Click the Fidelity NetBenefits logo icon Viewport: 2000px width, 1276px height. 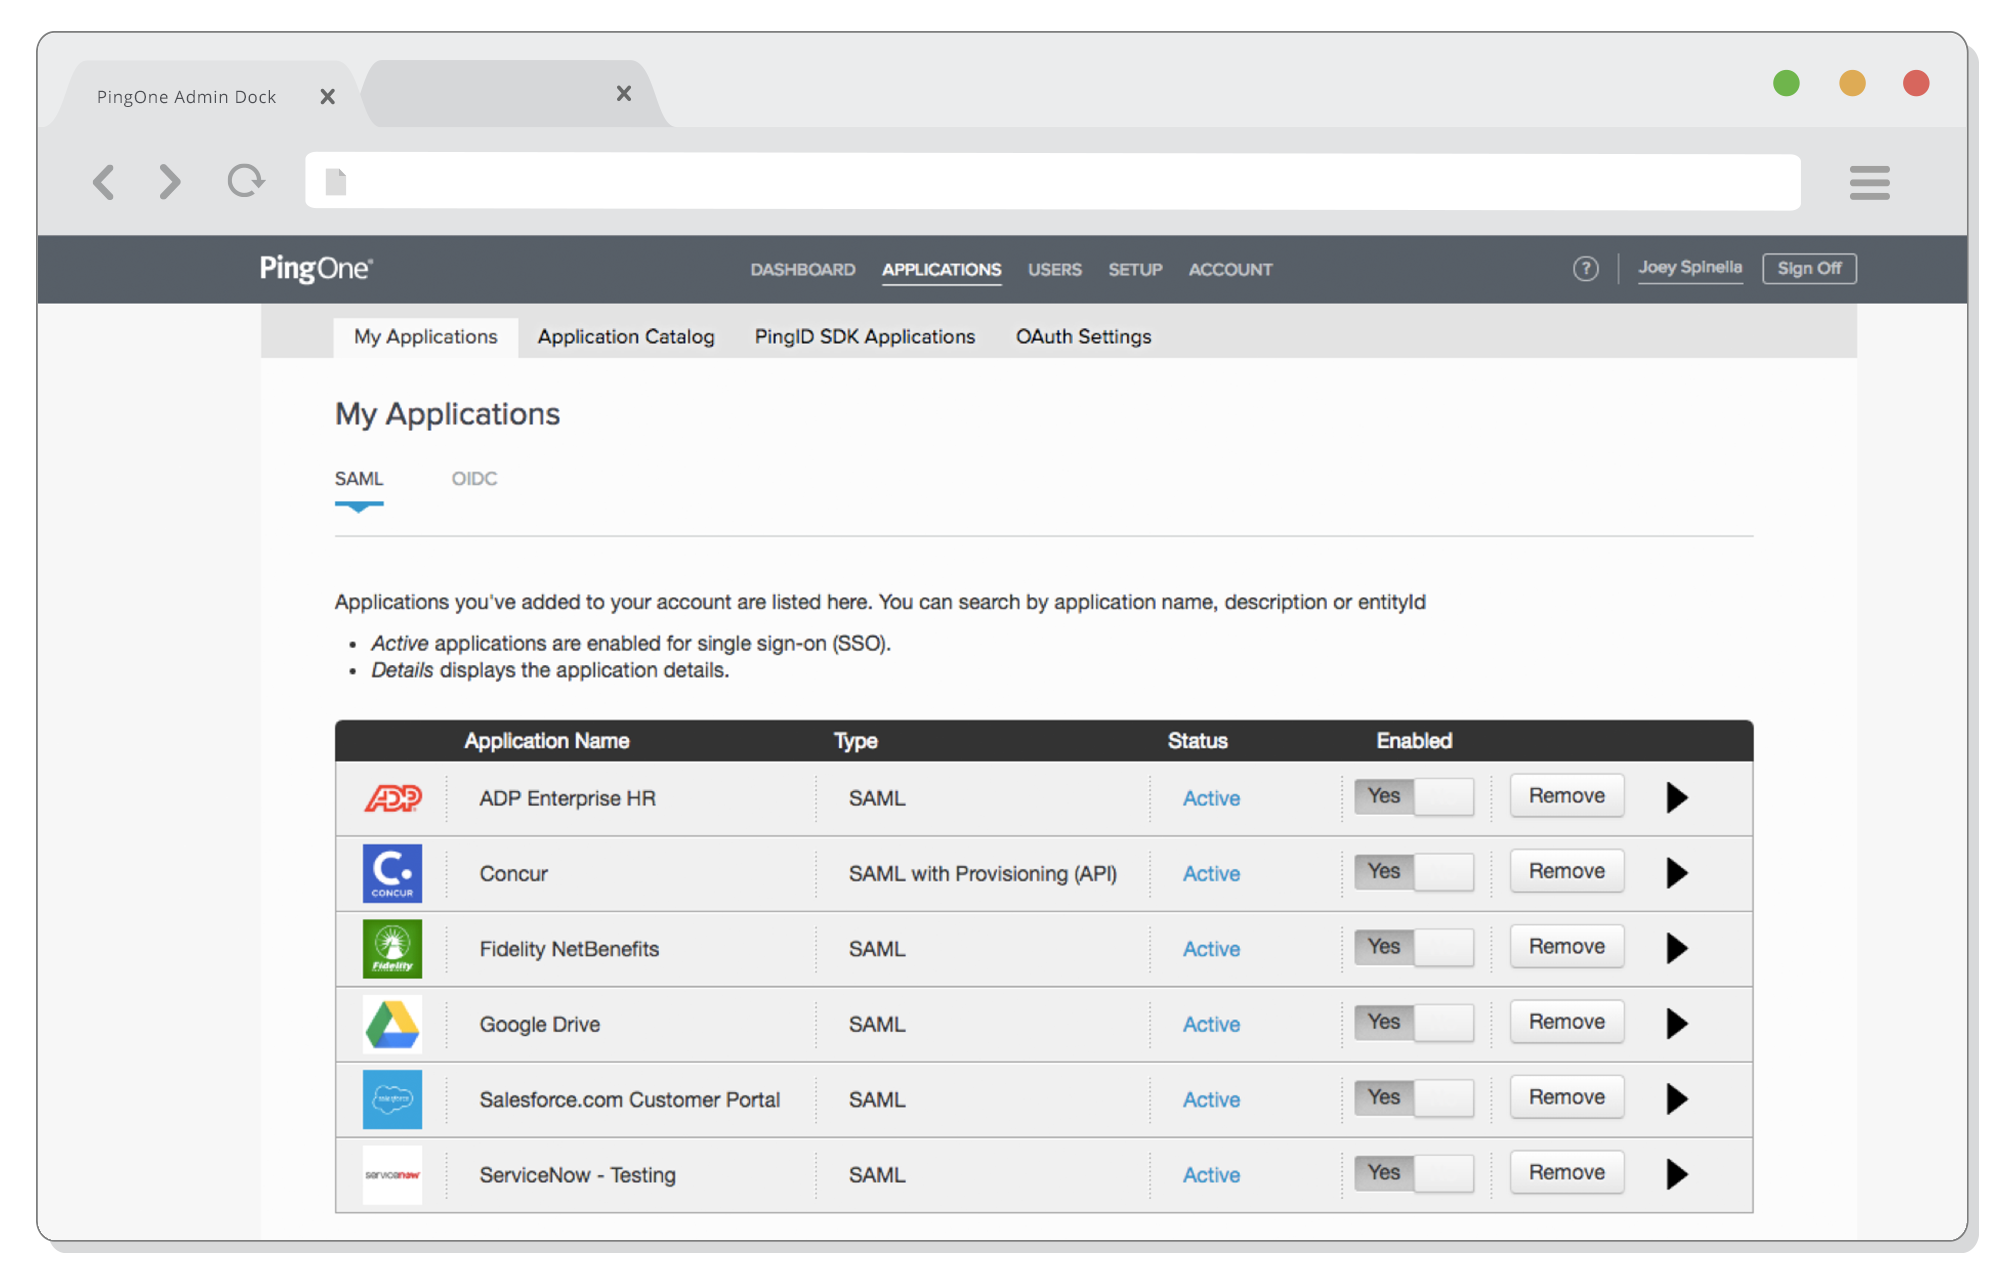pyautogui.click(x=392, y=948)
